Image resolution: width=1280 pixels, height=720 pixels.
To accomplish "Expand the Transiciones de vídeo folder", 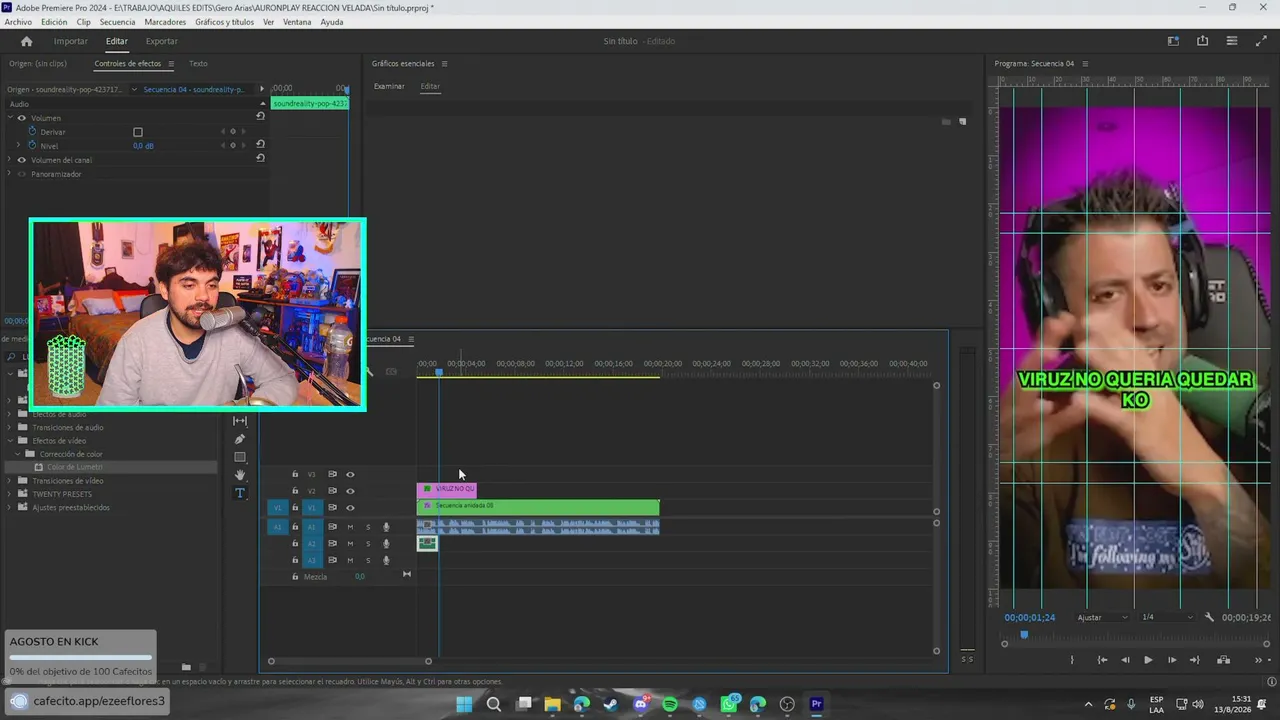I will click(11, 481).
